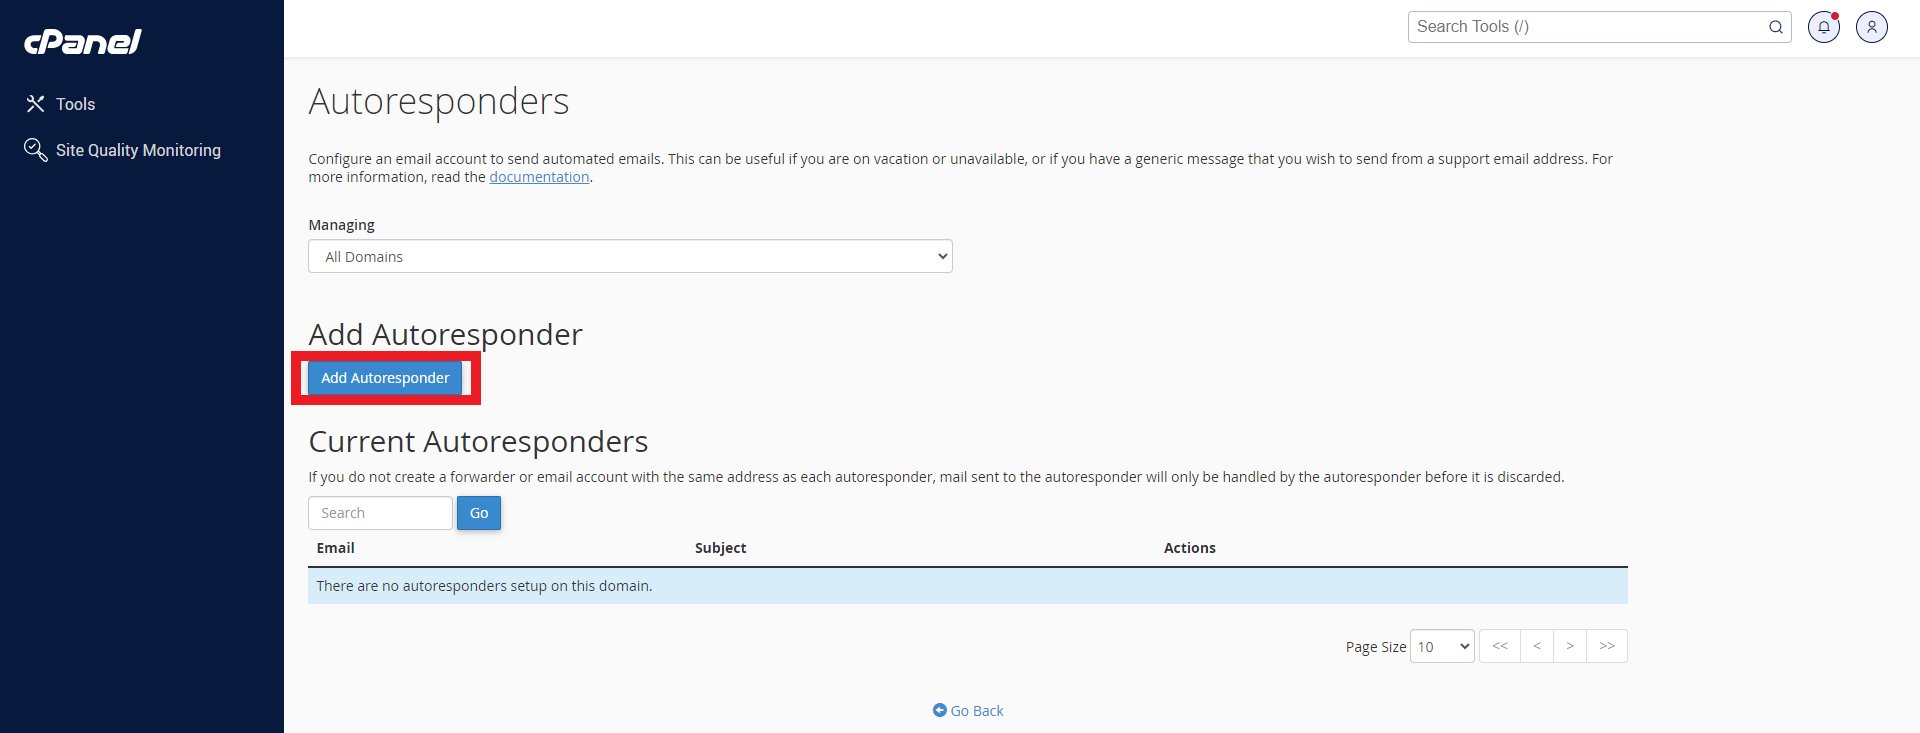
Task: Sort by the Email column header
Action: 335,548
